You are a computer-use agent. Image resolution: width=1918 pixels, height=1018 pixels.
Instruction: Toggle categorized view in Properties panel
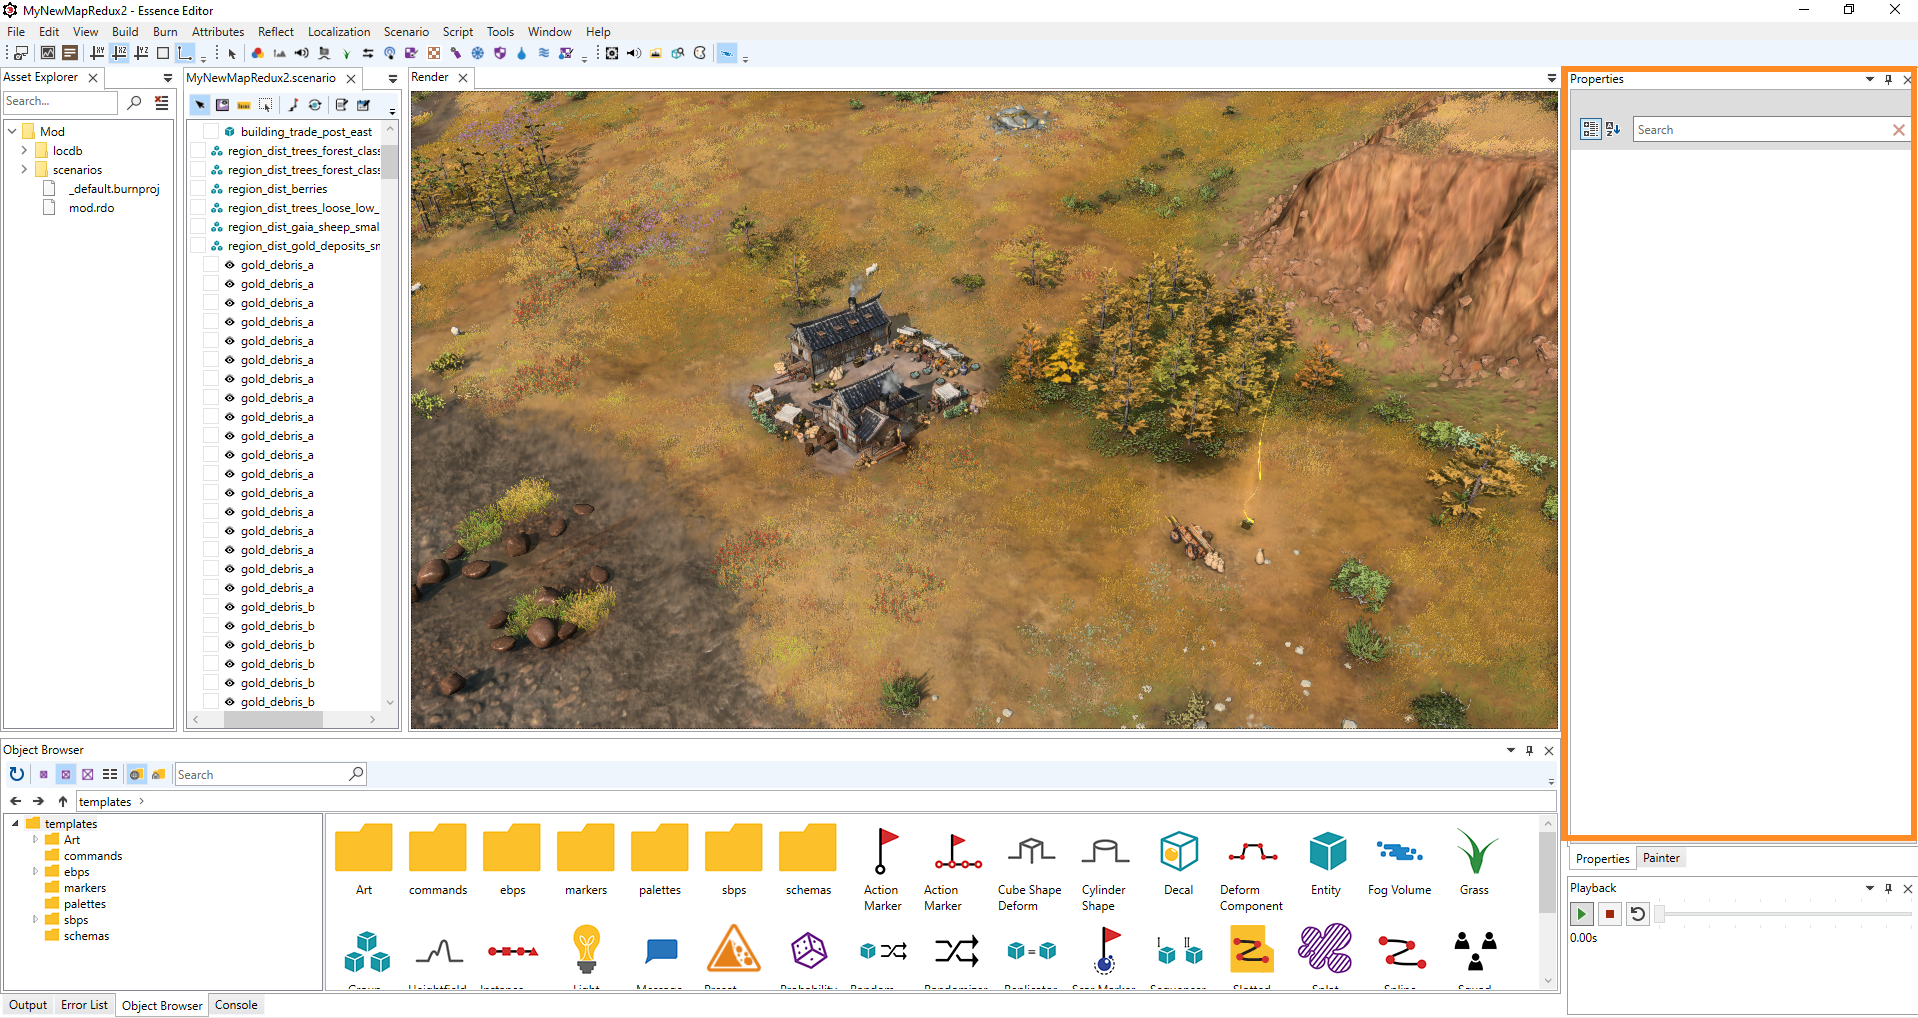click(x=1590, y=129)
